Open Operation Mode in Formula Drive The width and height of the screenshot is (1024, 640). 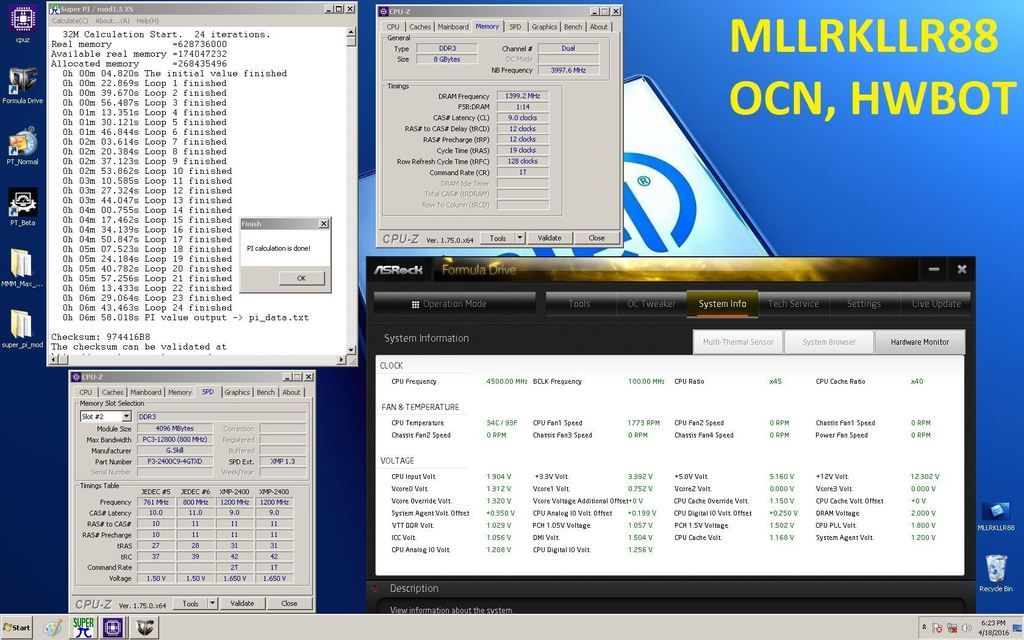coord(455,304)
